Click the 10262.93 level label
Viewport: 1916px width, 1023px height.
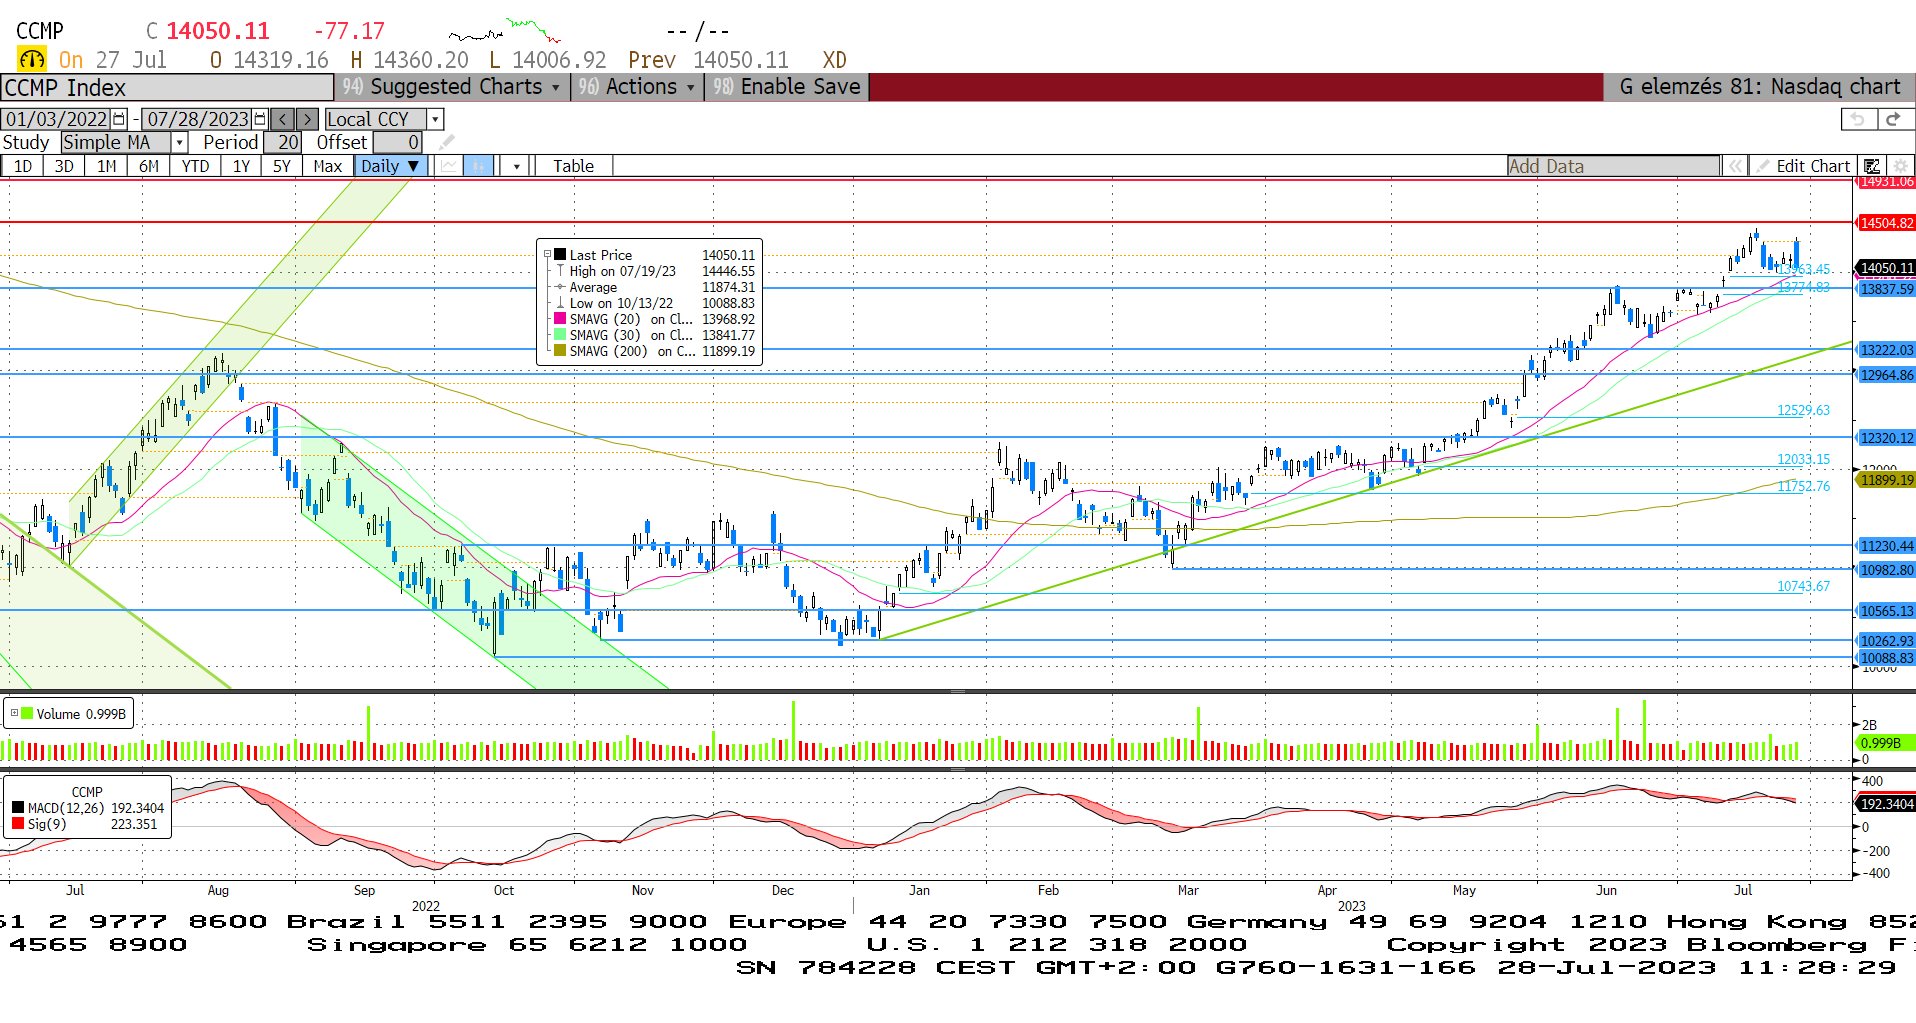pyautogui.click(x=1886, y=641)
